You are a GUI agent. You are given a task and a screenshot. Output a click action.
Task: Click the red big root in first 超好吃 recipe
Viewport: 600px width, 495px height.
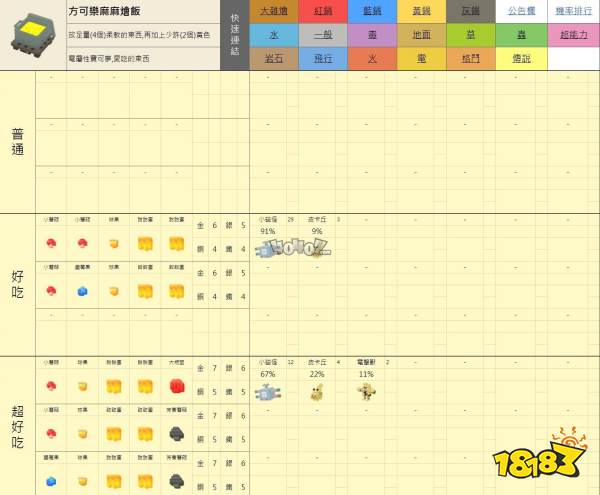[177, 386]
